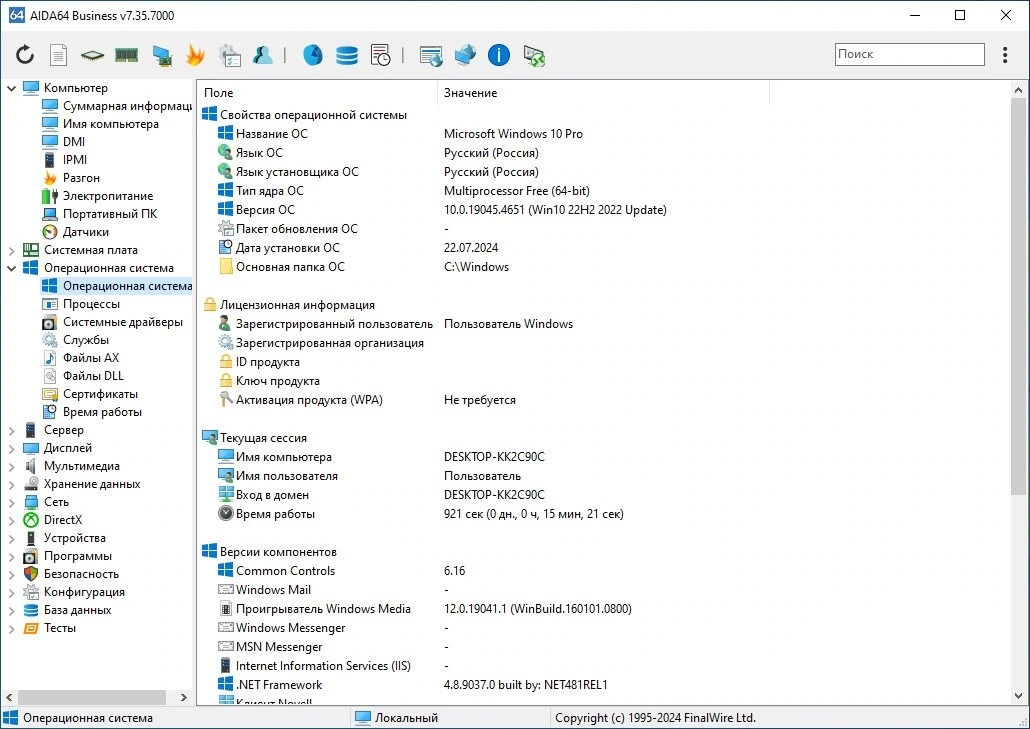1030x729 pixels.
Task: Expand the DirectX tree node
Action: (11, 521)
